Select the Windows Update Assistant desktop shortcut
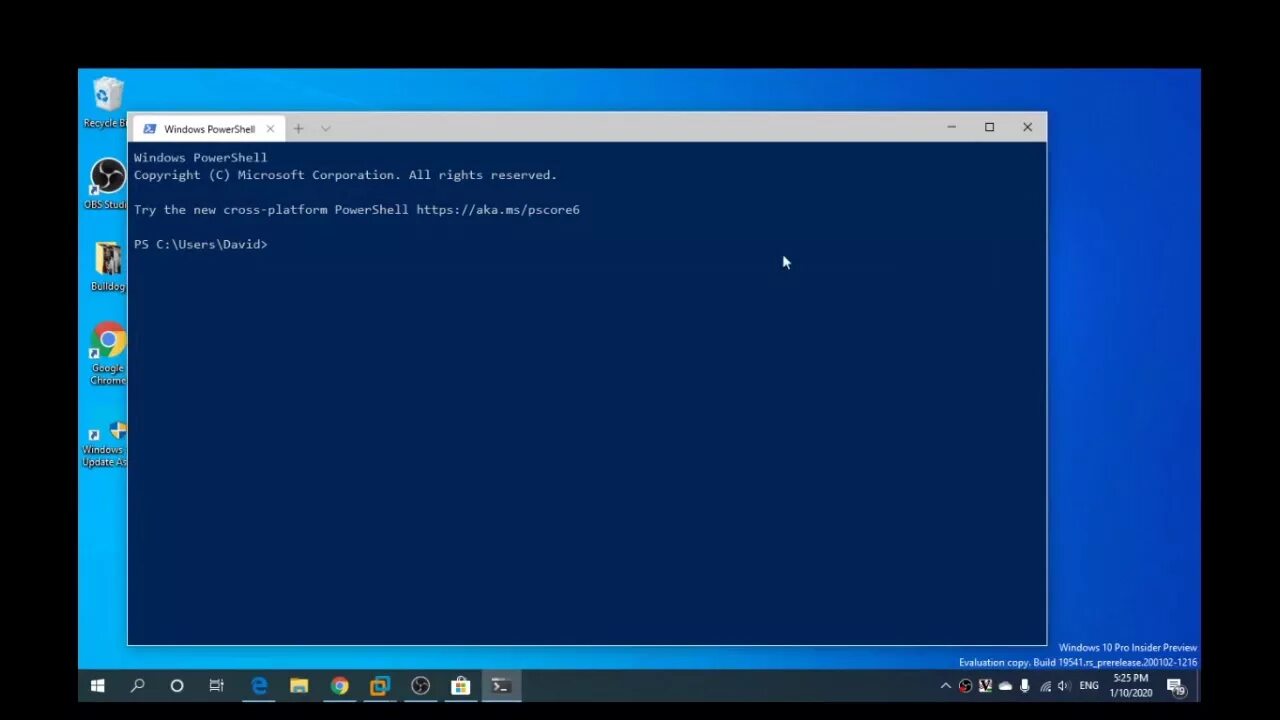 pos(105,443)
